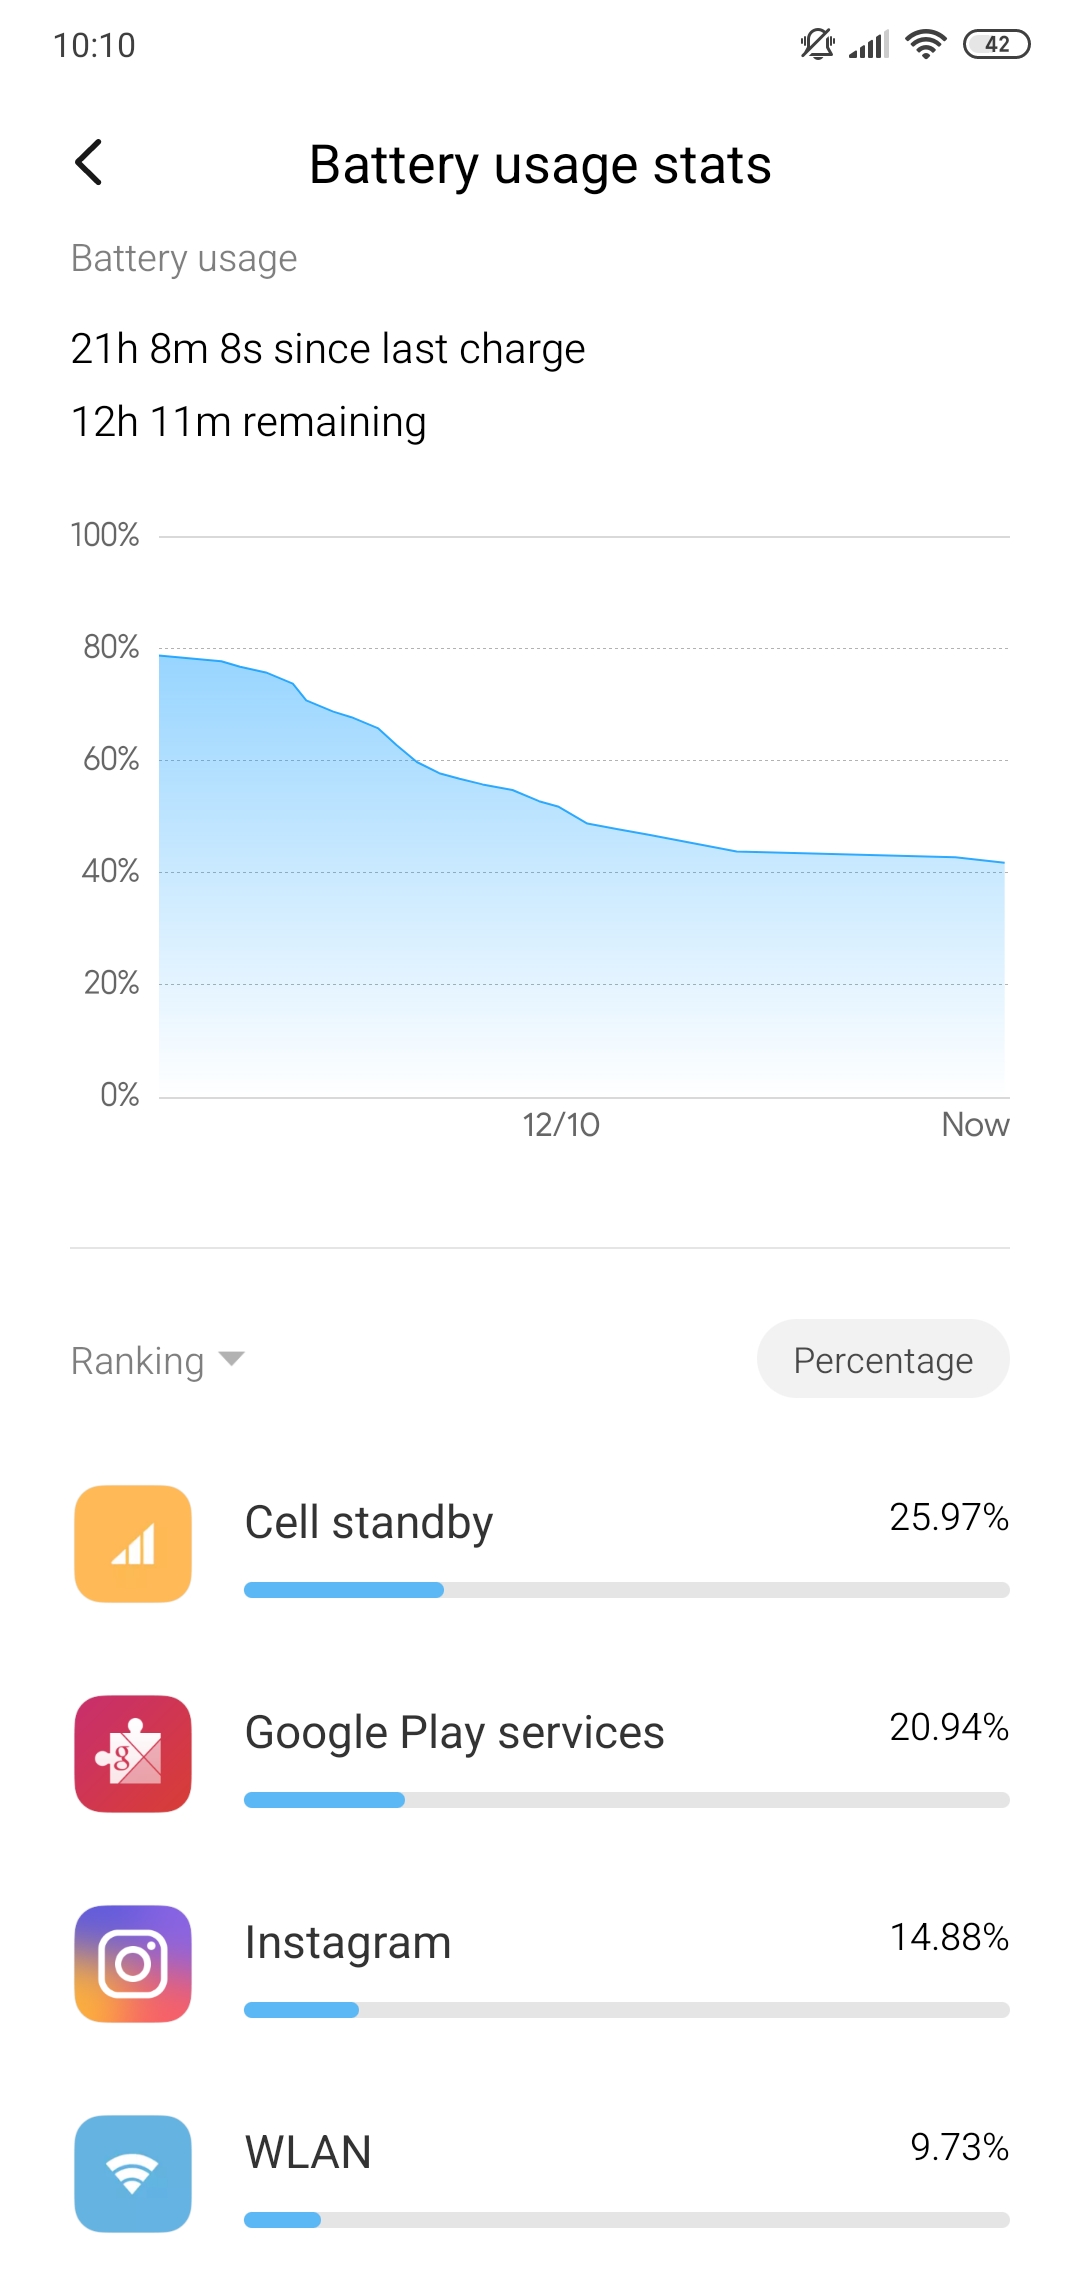This screenshot has height=2280, width=1080.
Task: Open Cell standby usage details
Action: pyautogui.click(x=540, y=1544)
